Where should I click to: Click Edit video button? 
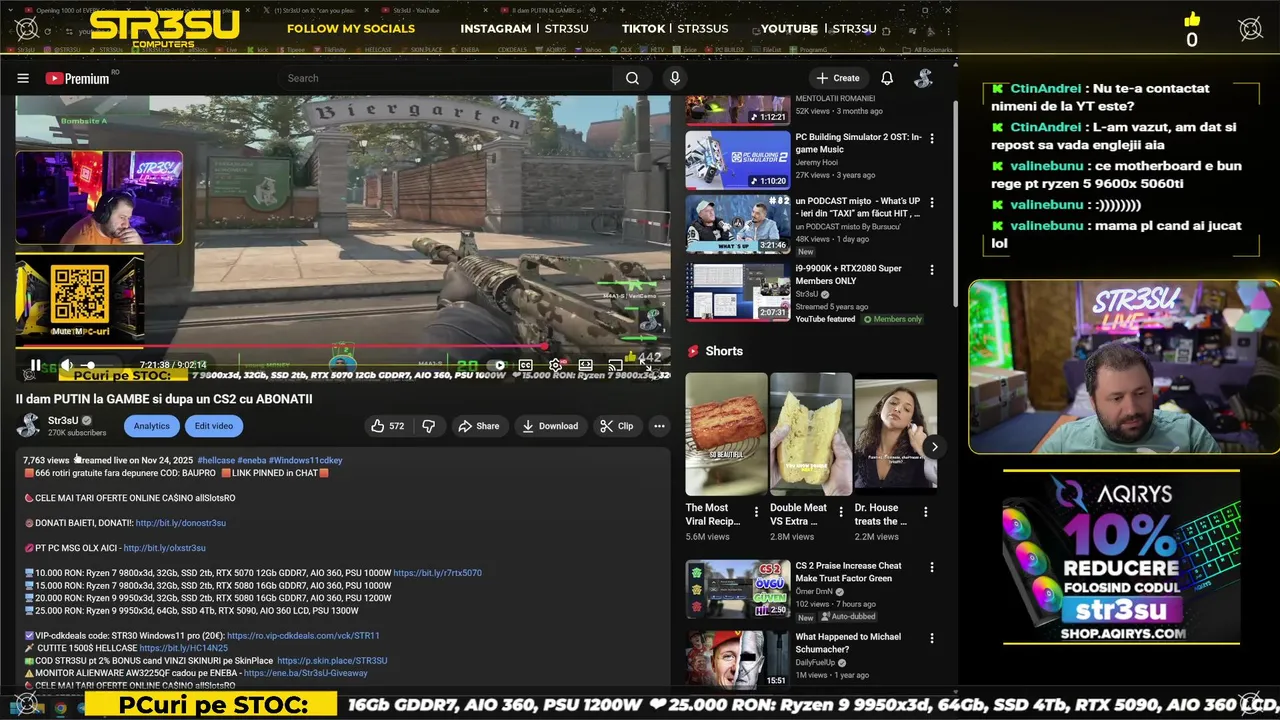click(x=214, y=426)
